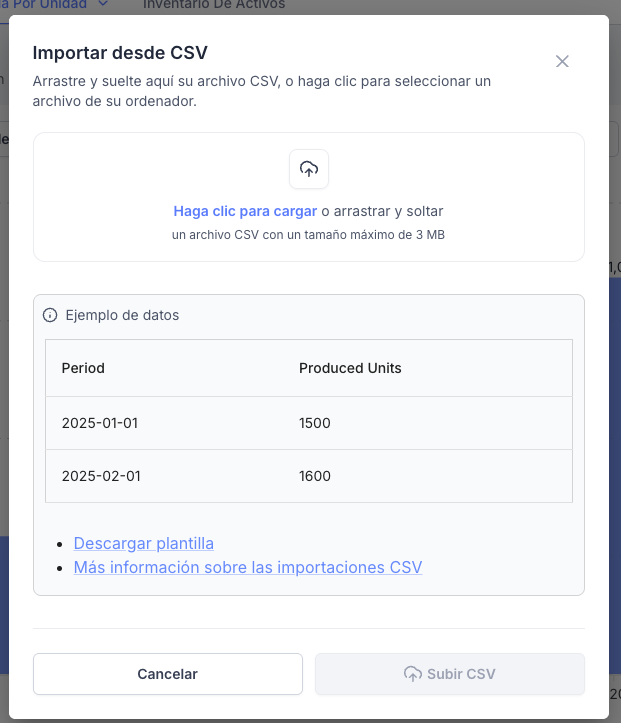
Task: Open the Descargar plantilla link
Action: click(144, 543)
